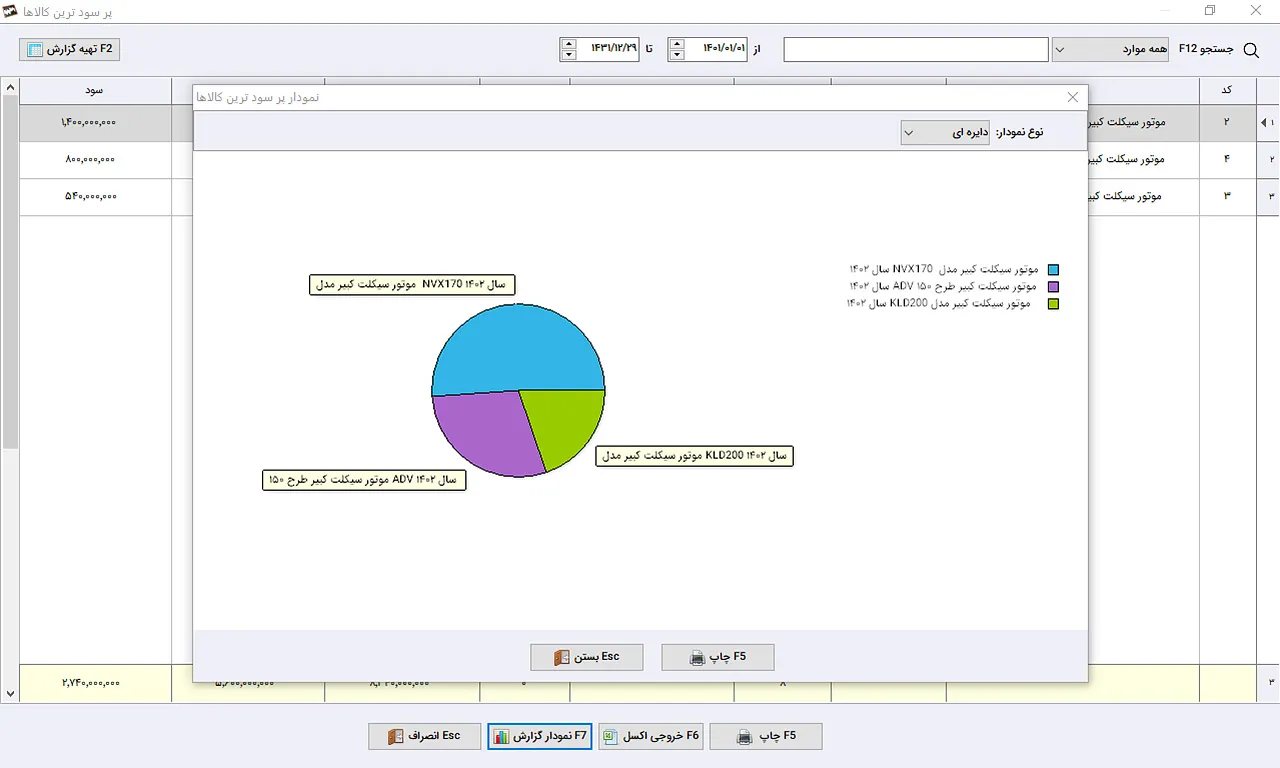The image size is (1280, 768).
Task: Click the F7 نمودار گزارش button
Action: tap(540, 736)
